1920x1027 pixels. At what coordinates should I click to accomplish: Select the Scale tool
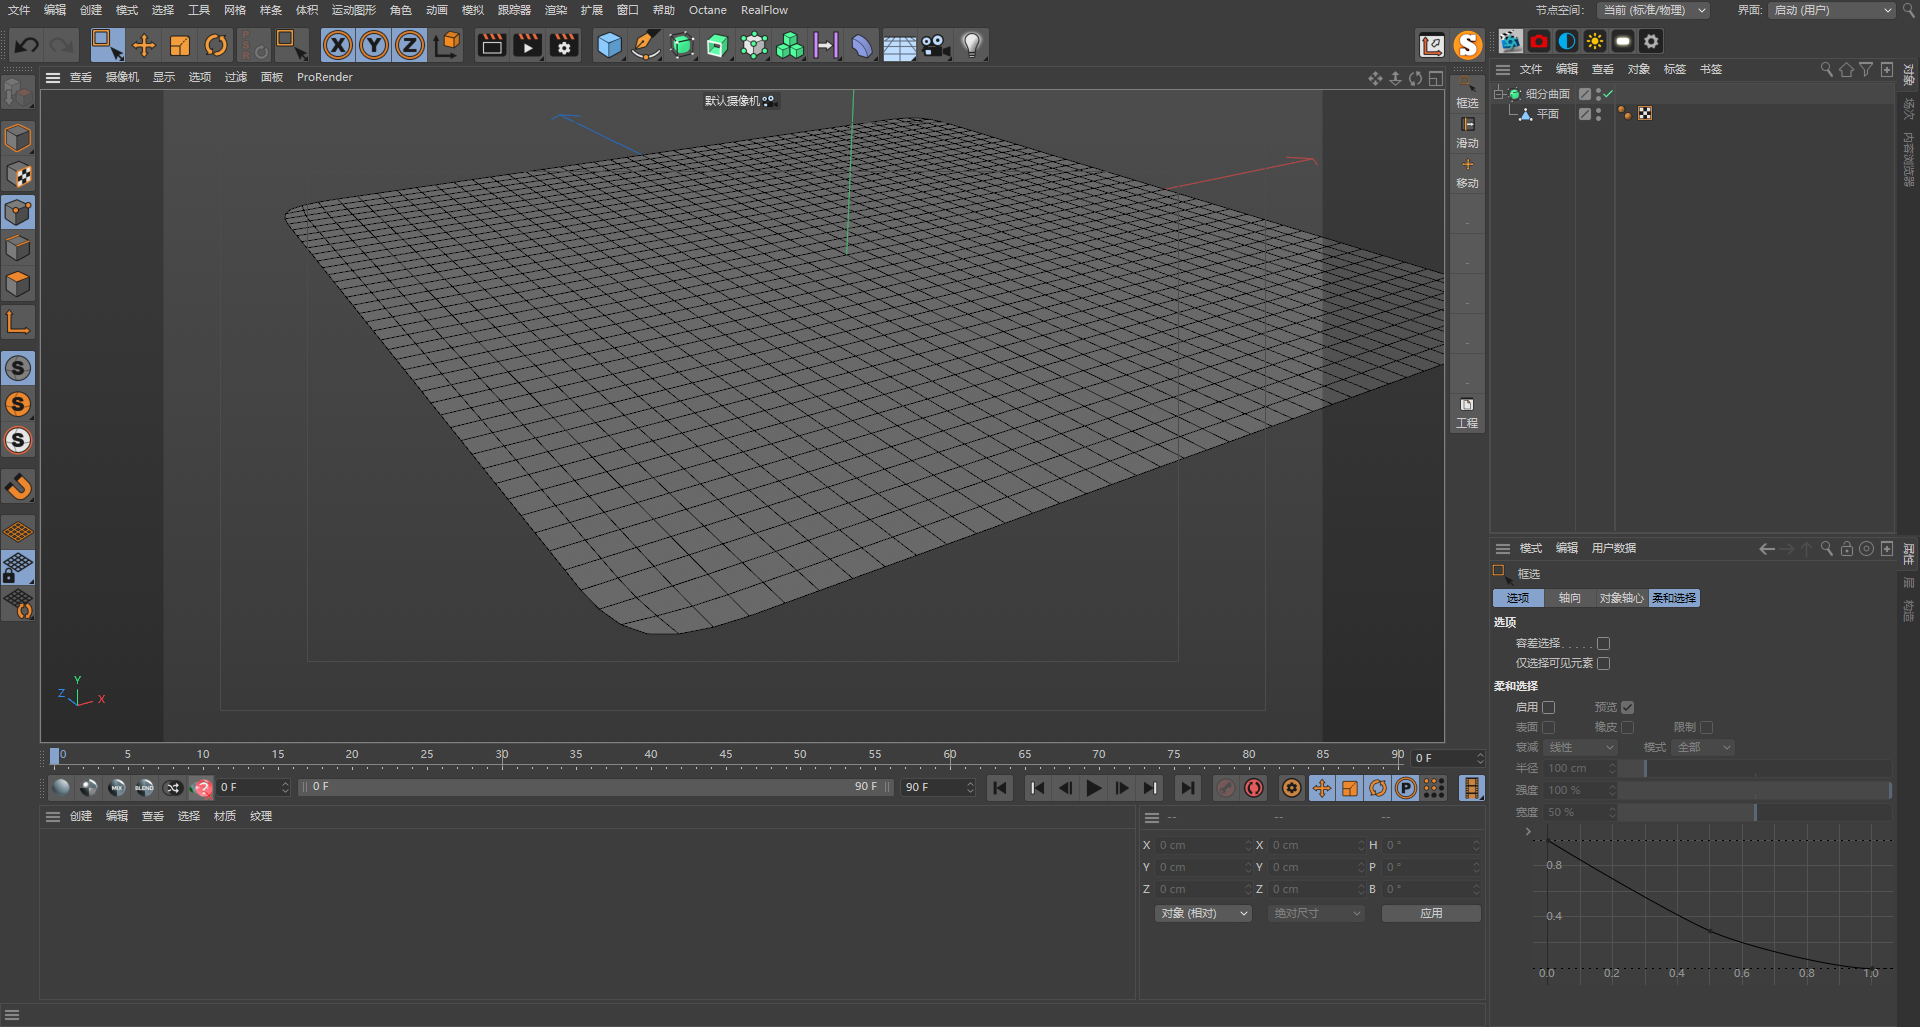point(180,45)
